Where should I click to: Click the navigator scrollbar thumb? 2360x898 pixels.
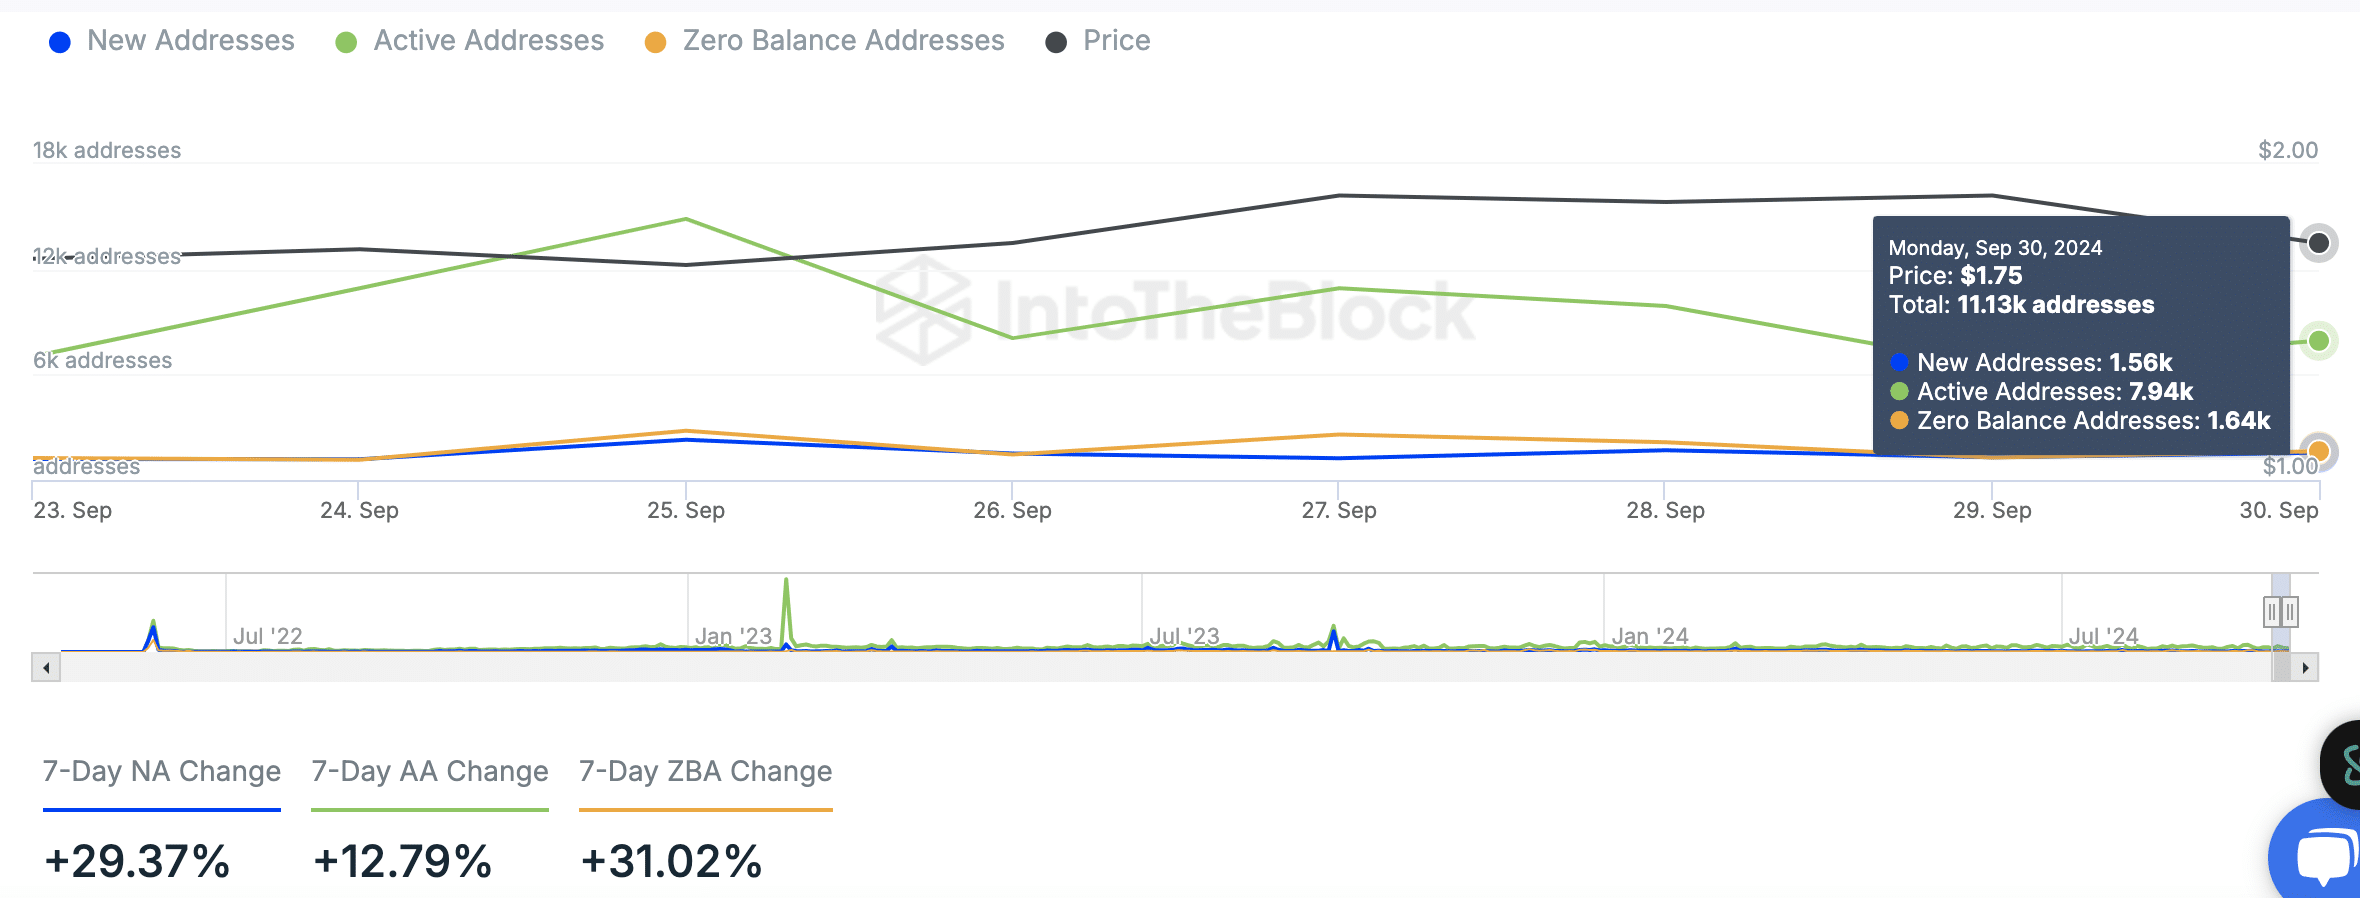click(x=2281, y=667)
